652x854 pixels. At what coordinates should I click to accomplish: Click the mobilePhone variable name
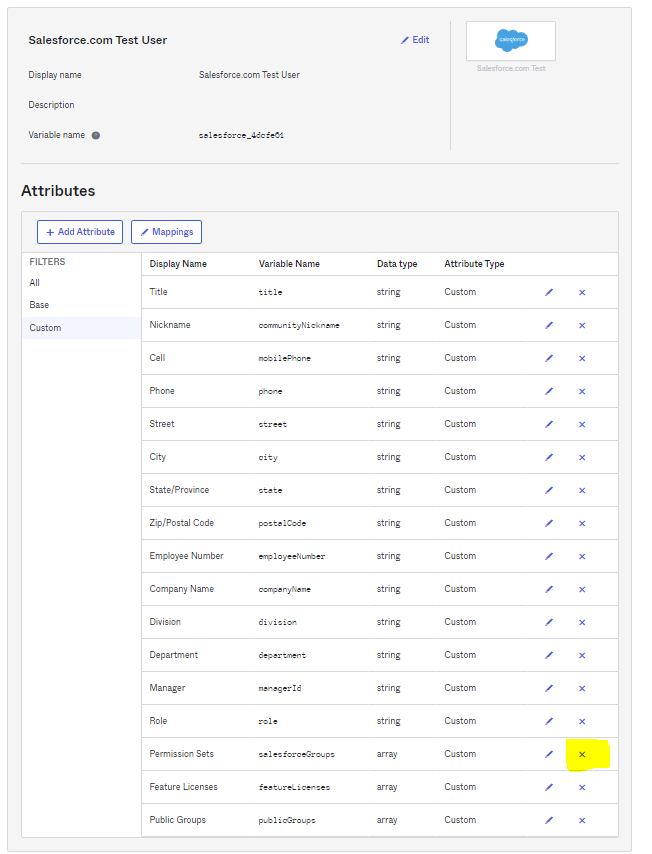point(284,358)
